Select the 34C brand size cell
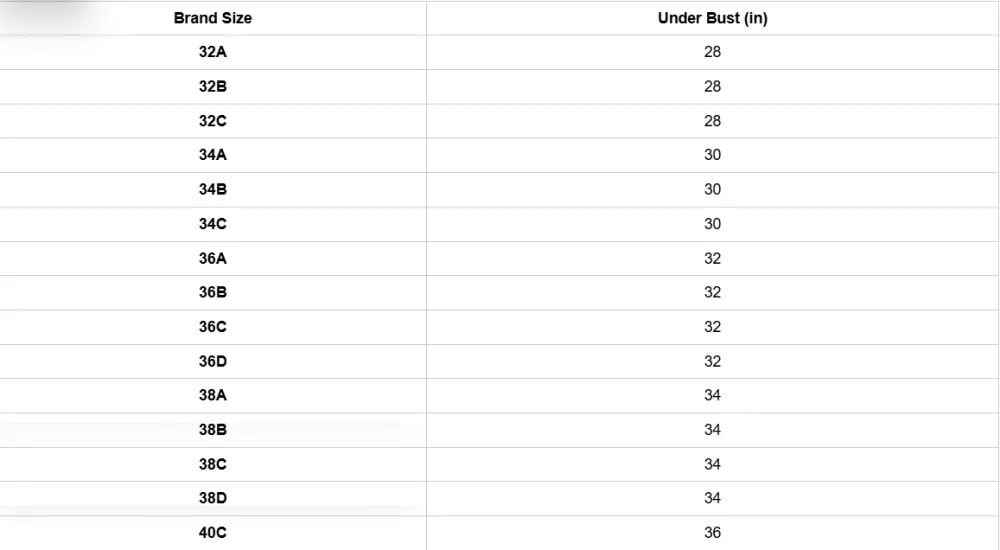This screenshot has height=550, width=1000. pos(213,224)
